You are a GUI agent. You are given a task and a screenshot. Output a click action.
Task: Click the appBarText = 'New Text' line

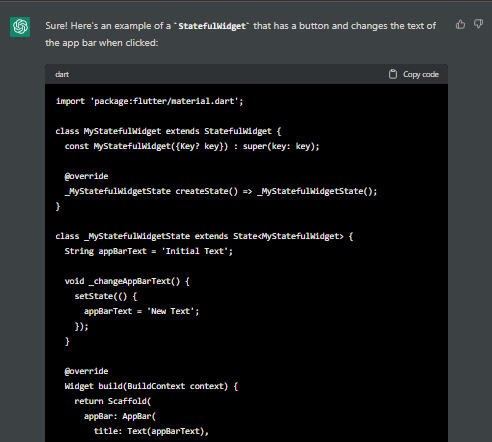pyautogui.click(x=142, y=311)
